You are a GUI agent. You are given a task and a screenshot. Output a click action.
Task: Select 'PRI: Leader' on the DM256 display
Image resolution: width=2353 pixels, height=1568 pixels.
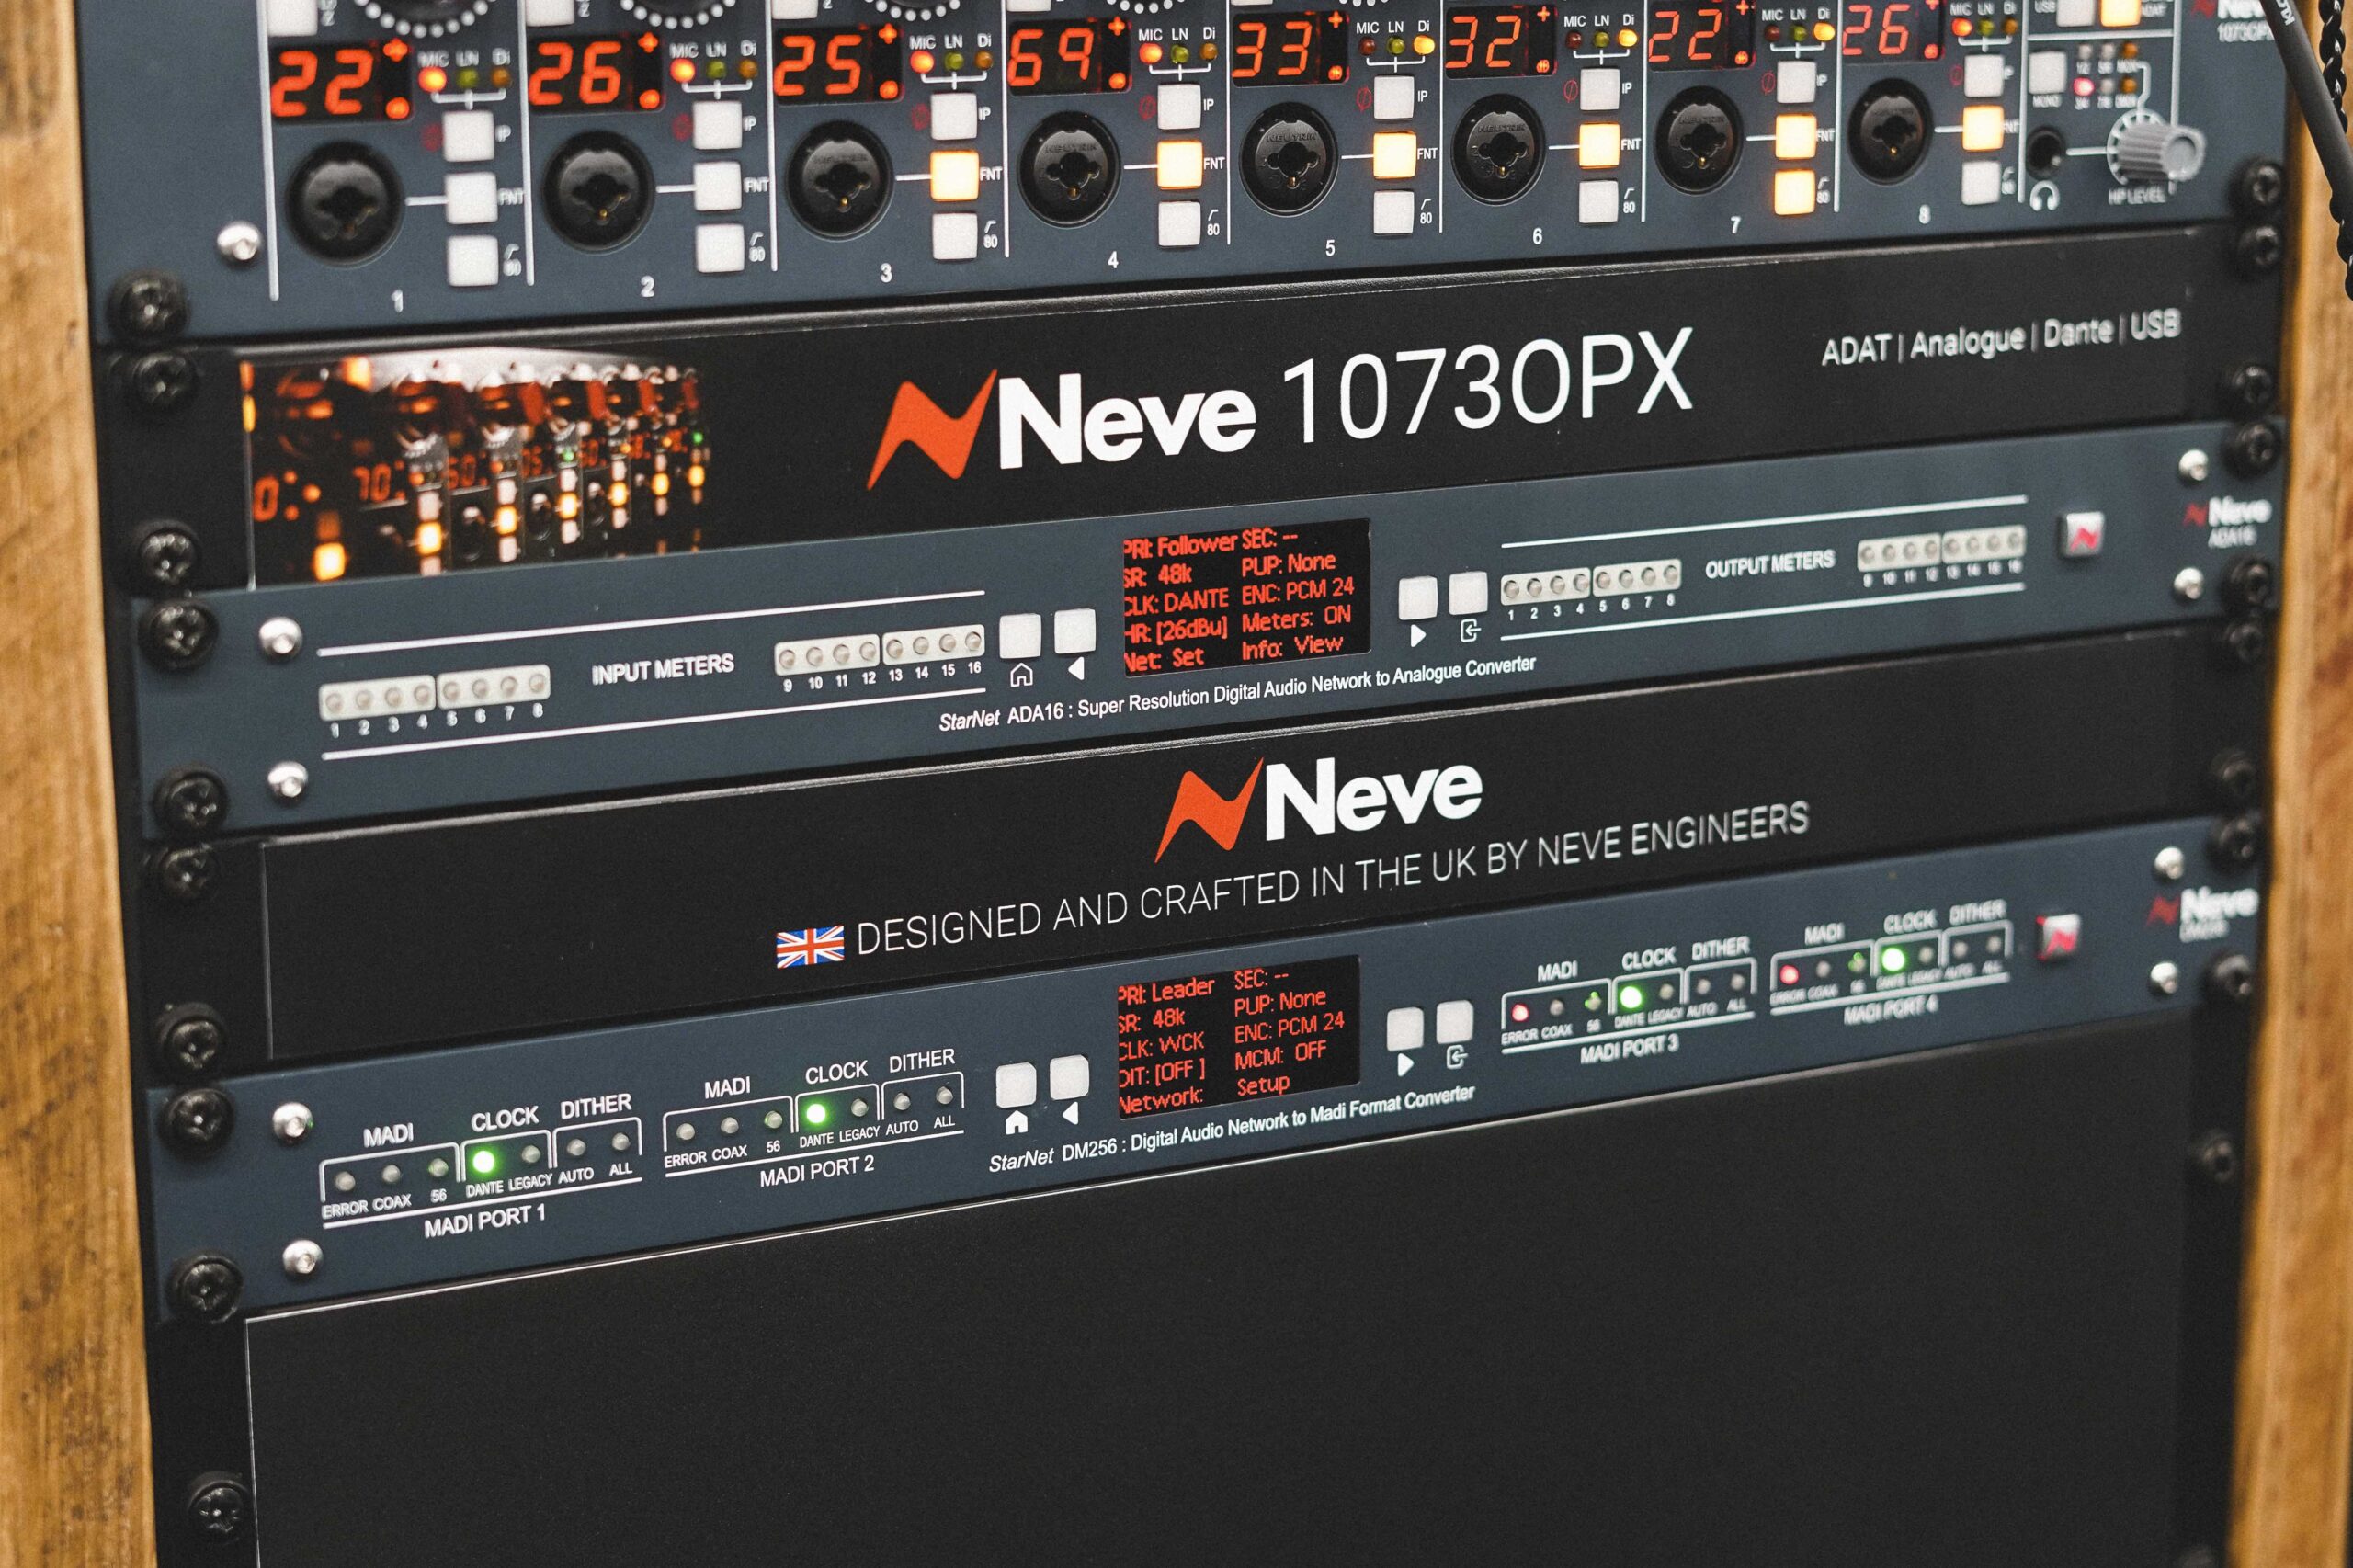1167,993
